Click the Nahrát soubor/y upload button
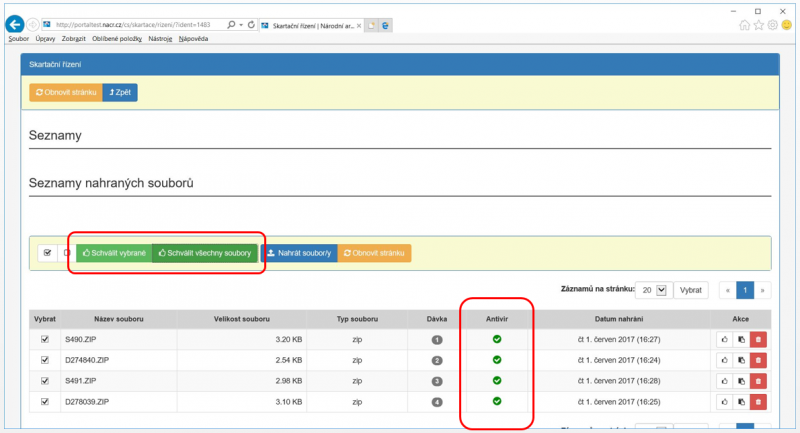The image size is (800, 433). (298, 253)
